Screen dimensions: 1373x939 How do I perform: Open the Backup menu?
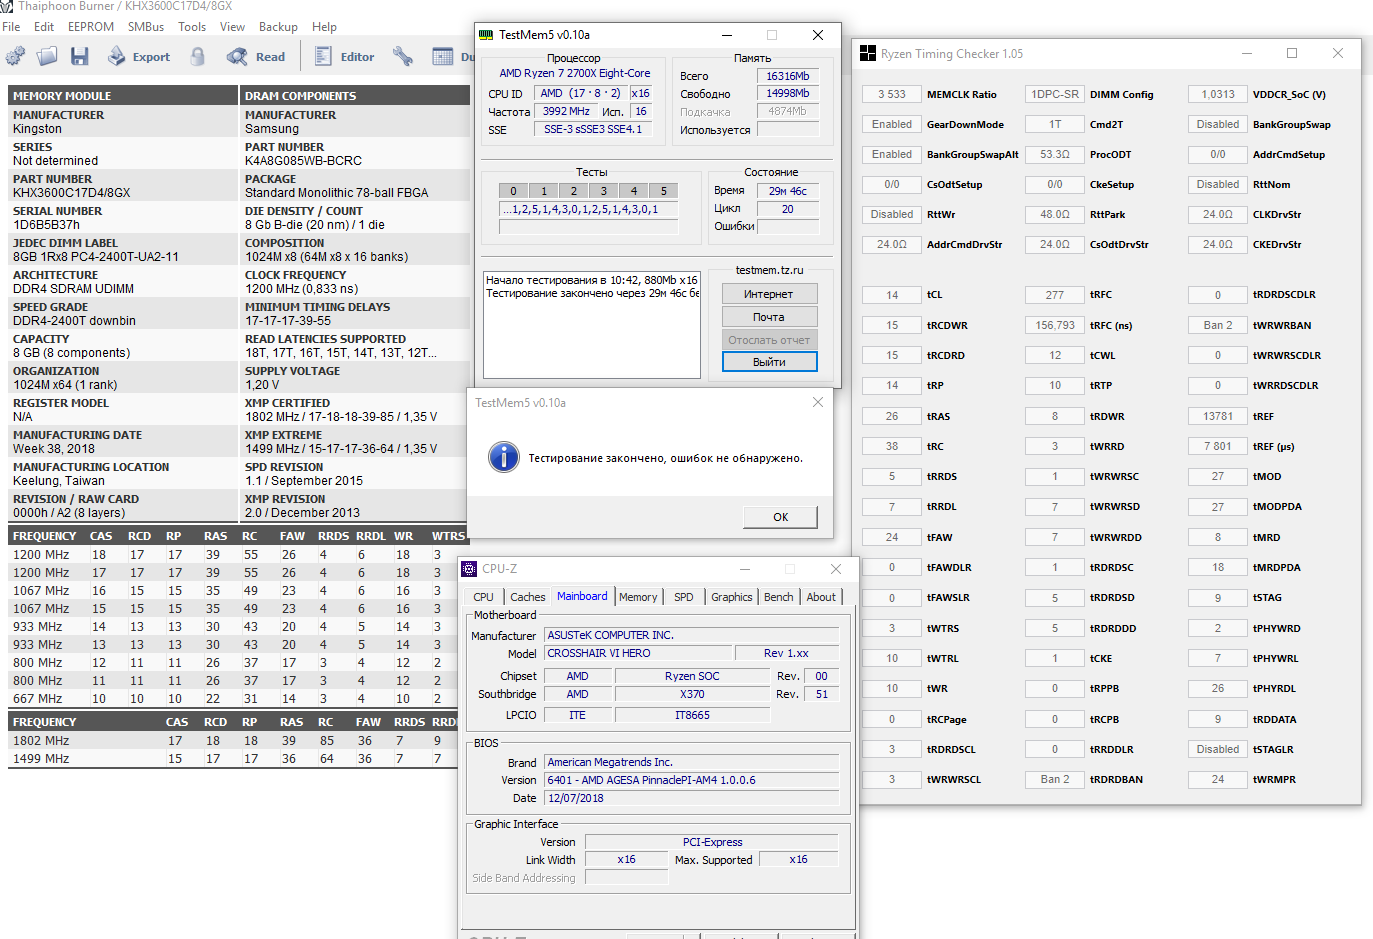pyautogui.click(x=278, y=27)
